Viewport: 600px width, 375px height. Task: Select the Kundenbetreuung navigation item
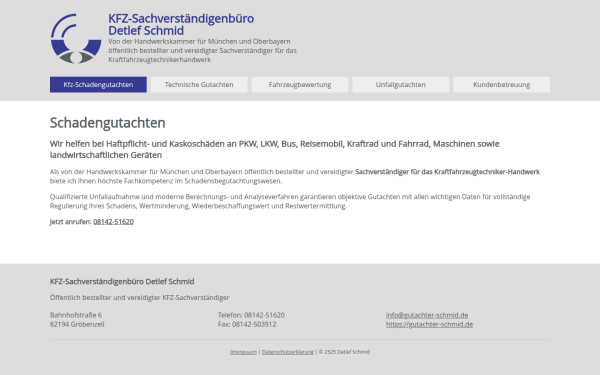(x=502, y=85)
